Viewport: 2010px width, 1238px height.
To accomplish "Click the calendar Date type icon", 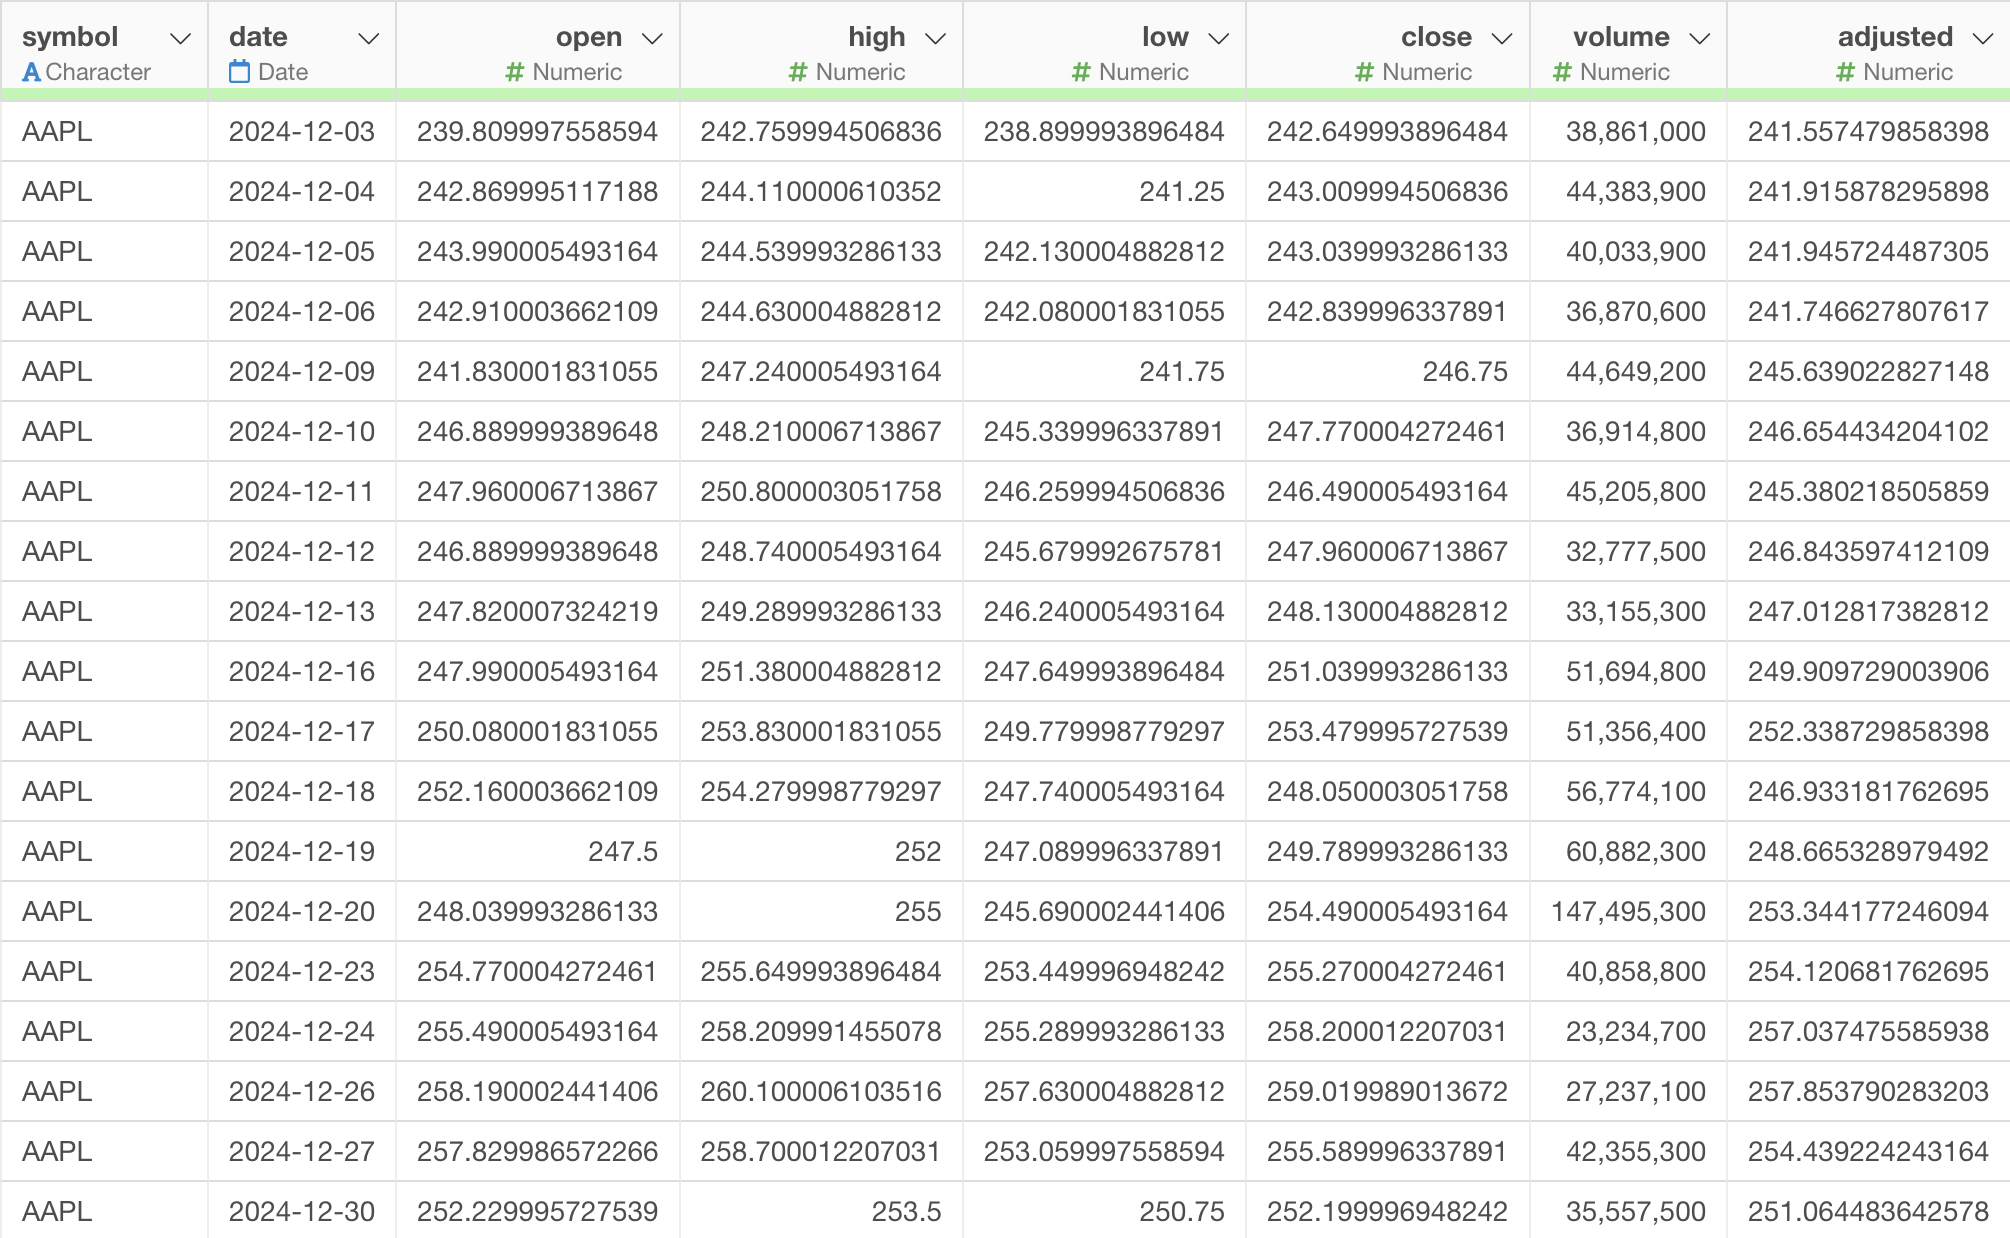I will pyautogui.click(x=239, y=71).
